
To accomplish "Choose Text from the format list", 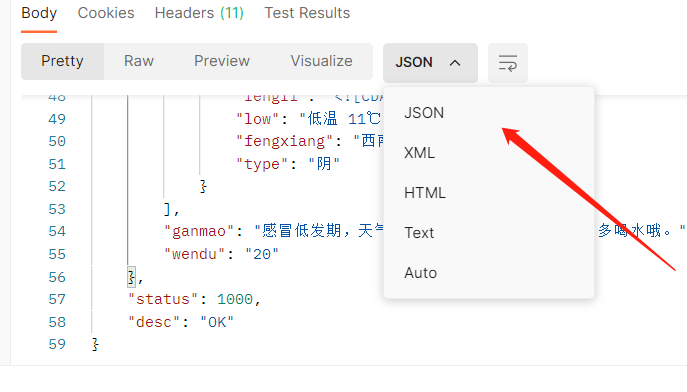I will point(419,233).
